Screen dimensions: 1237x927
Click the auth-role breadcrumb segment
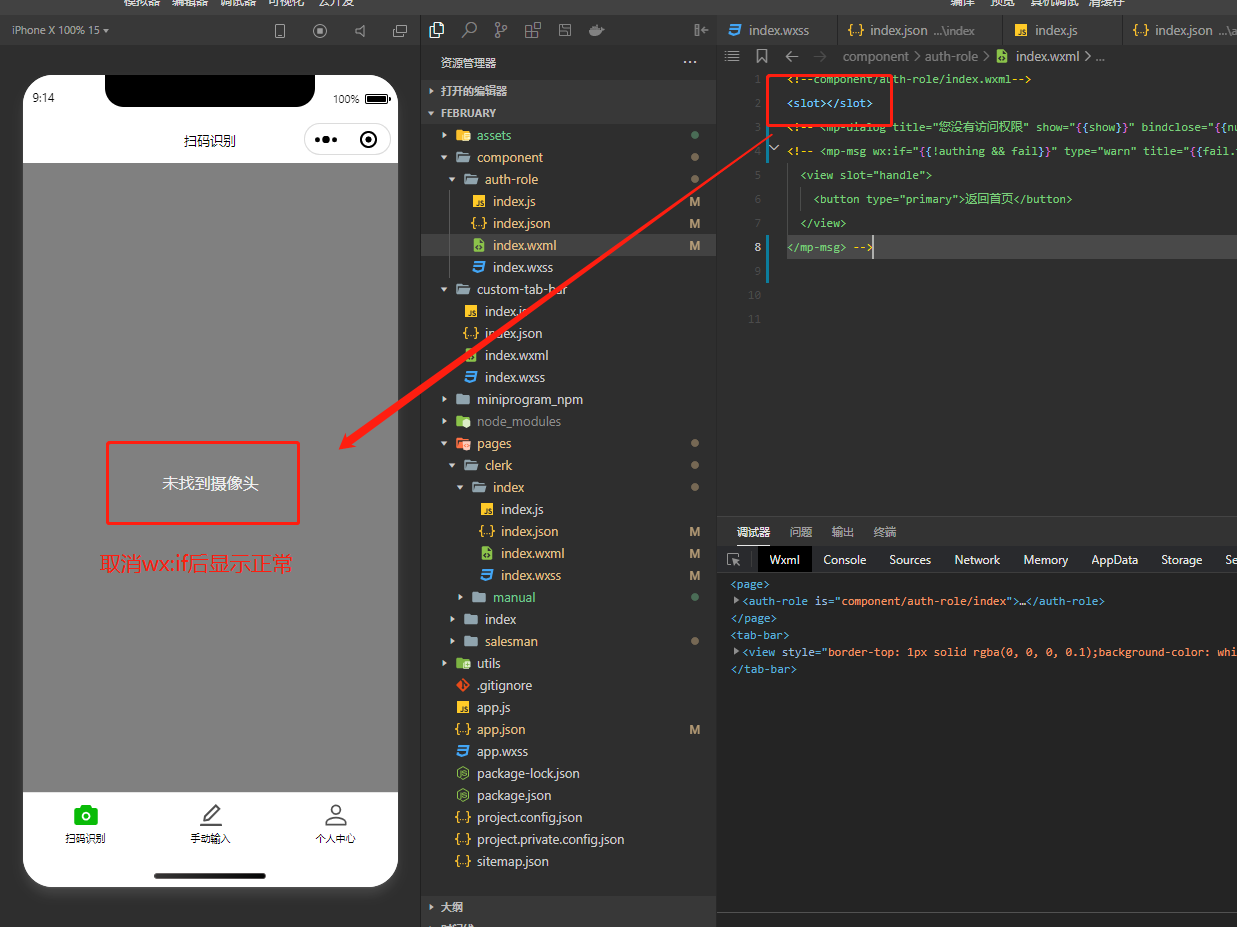point(951,57)
